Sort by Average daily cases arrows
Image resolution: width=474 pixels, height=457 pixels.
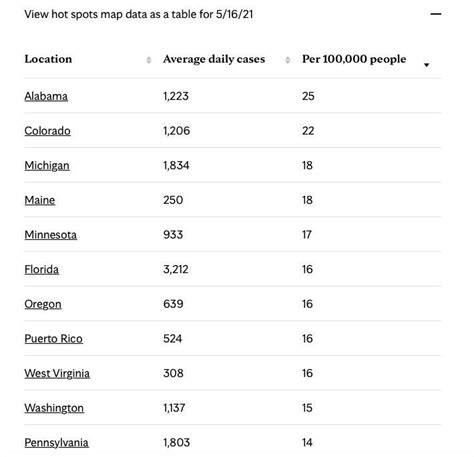(288, 60)
